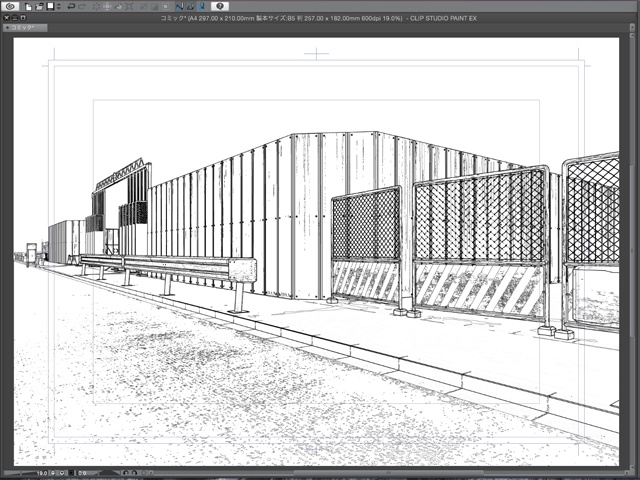
Task: Click the fit to screen icon
Action: click(71, 473)
